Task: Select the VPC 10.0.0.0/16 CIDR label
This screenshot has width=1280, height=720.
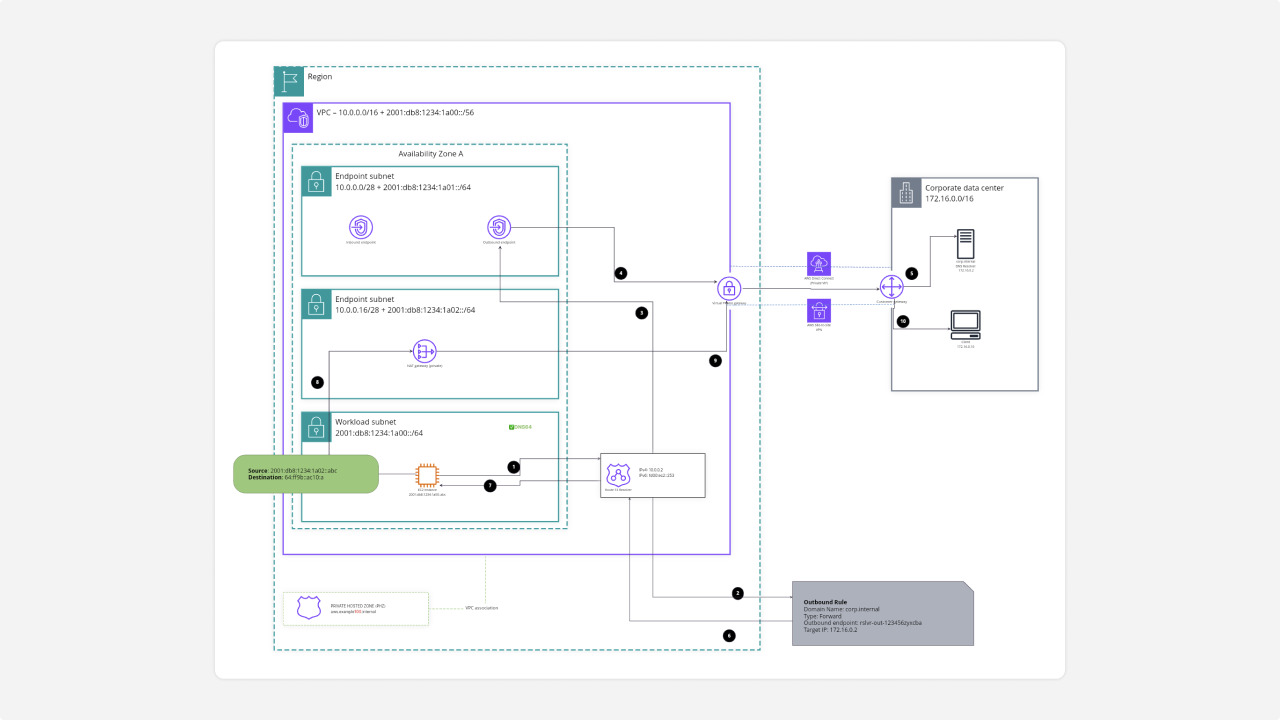Action: pos(395,112)
